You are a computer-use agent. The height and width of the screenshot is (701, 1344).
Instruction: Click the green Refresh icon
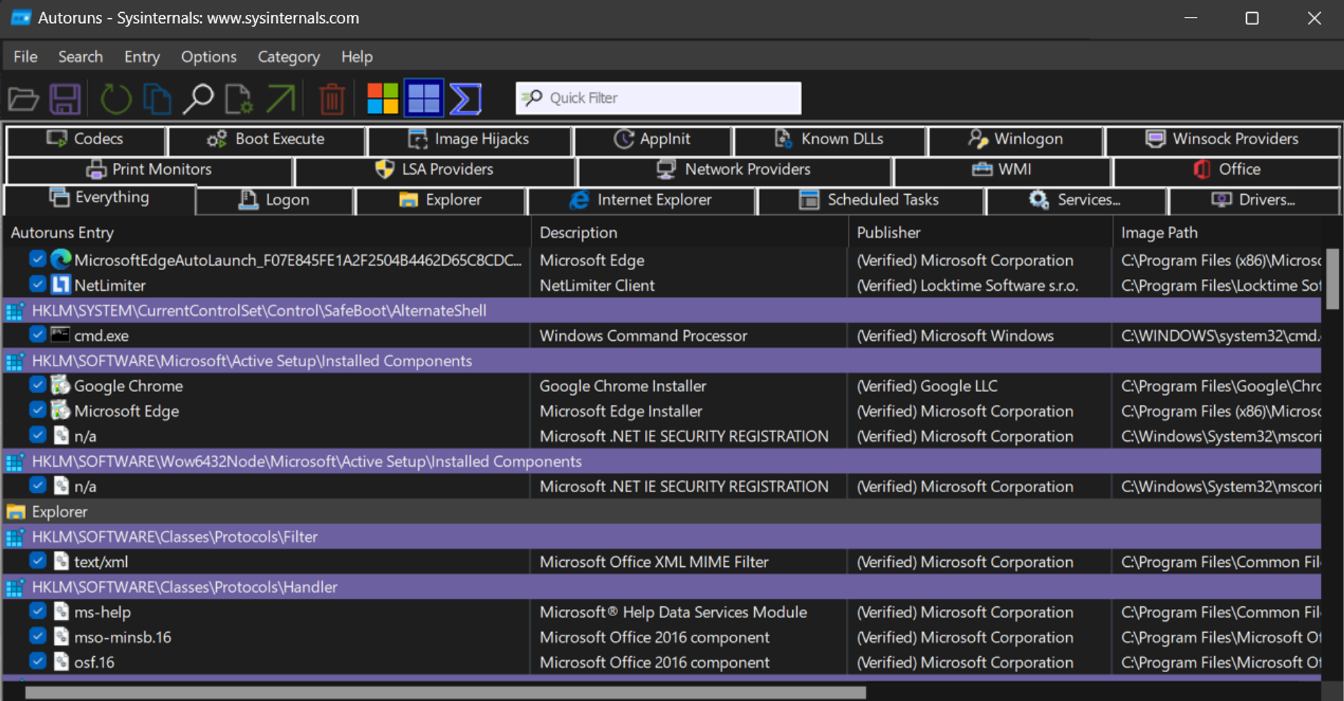click(x=116, y=98)
